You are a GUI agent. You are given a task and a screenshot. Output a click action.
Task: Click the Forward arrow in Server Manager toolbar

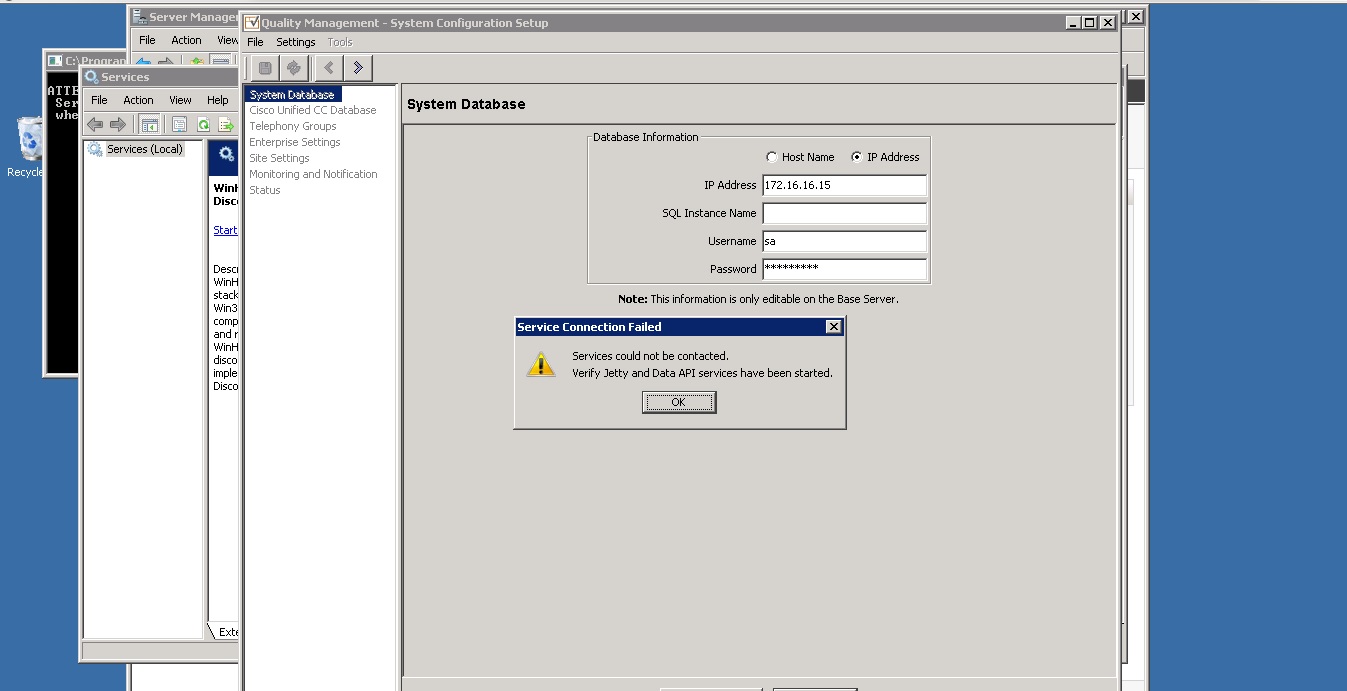click(x=167, y=63)
